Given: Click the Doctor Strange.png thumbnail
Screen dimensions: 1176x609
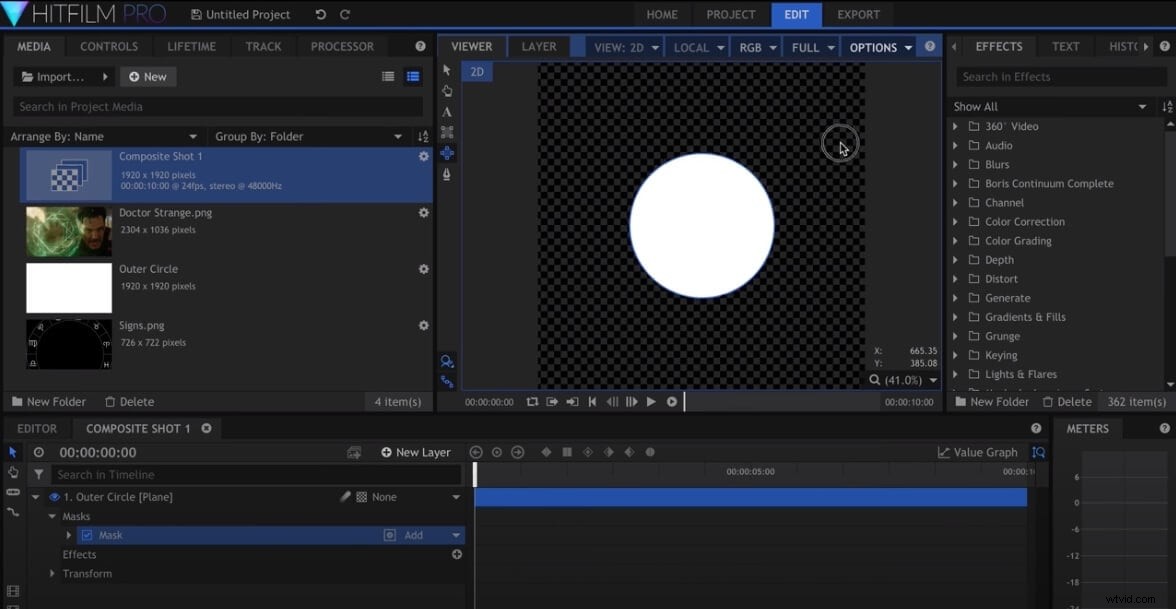Looking at the screenshot, I should pos(68,231).
